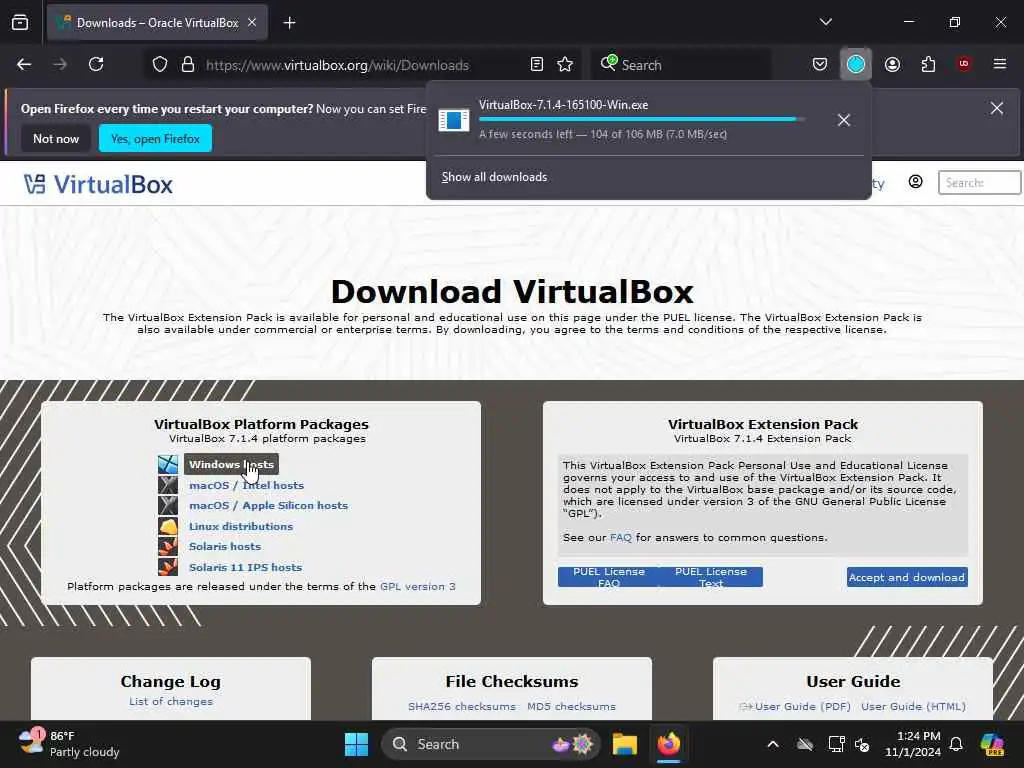
Task: Click the VirtualBox site logo
Action: (x=99, y=184)
